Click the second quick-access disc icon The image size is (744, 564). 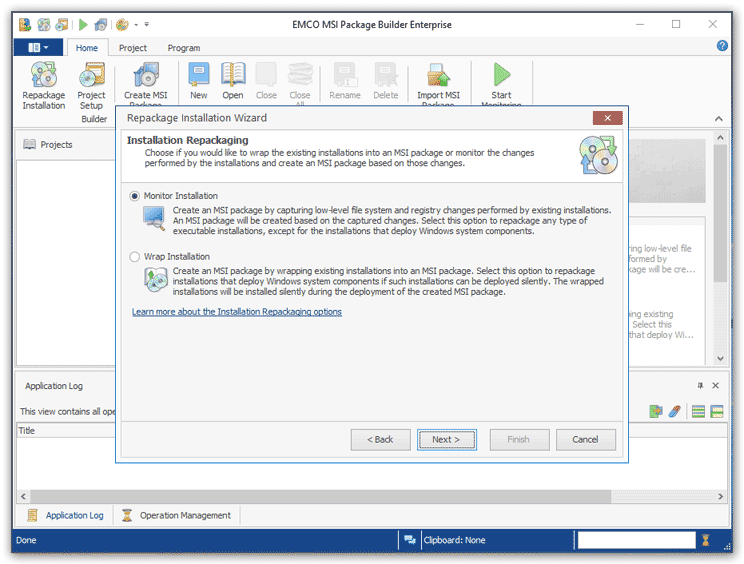coord(44,24)
